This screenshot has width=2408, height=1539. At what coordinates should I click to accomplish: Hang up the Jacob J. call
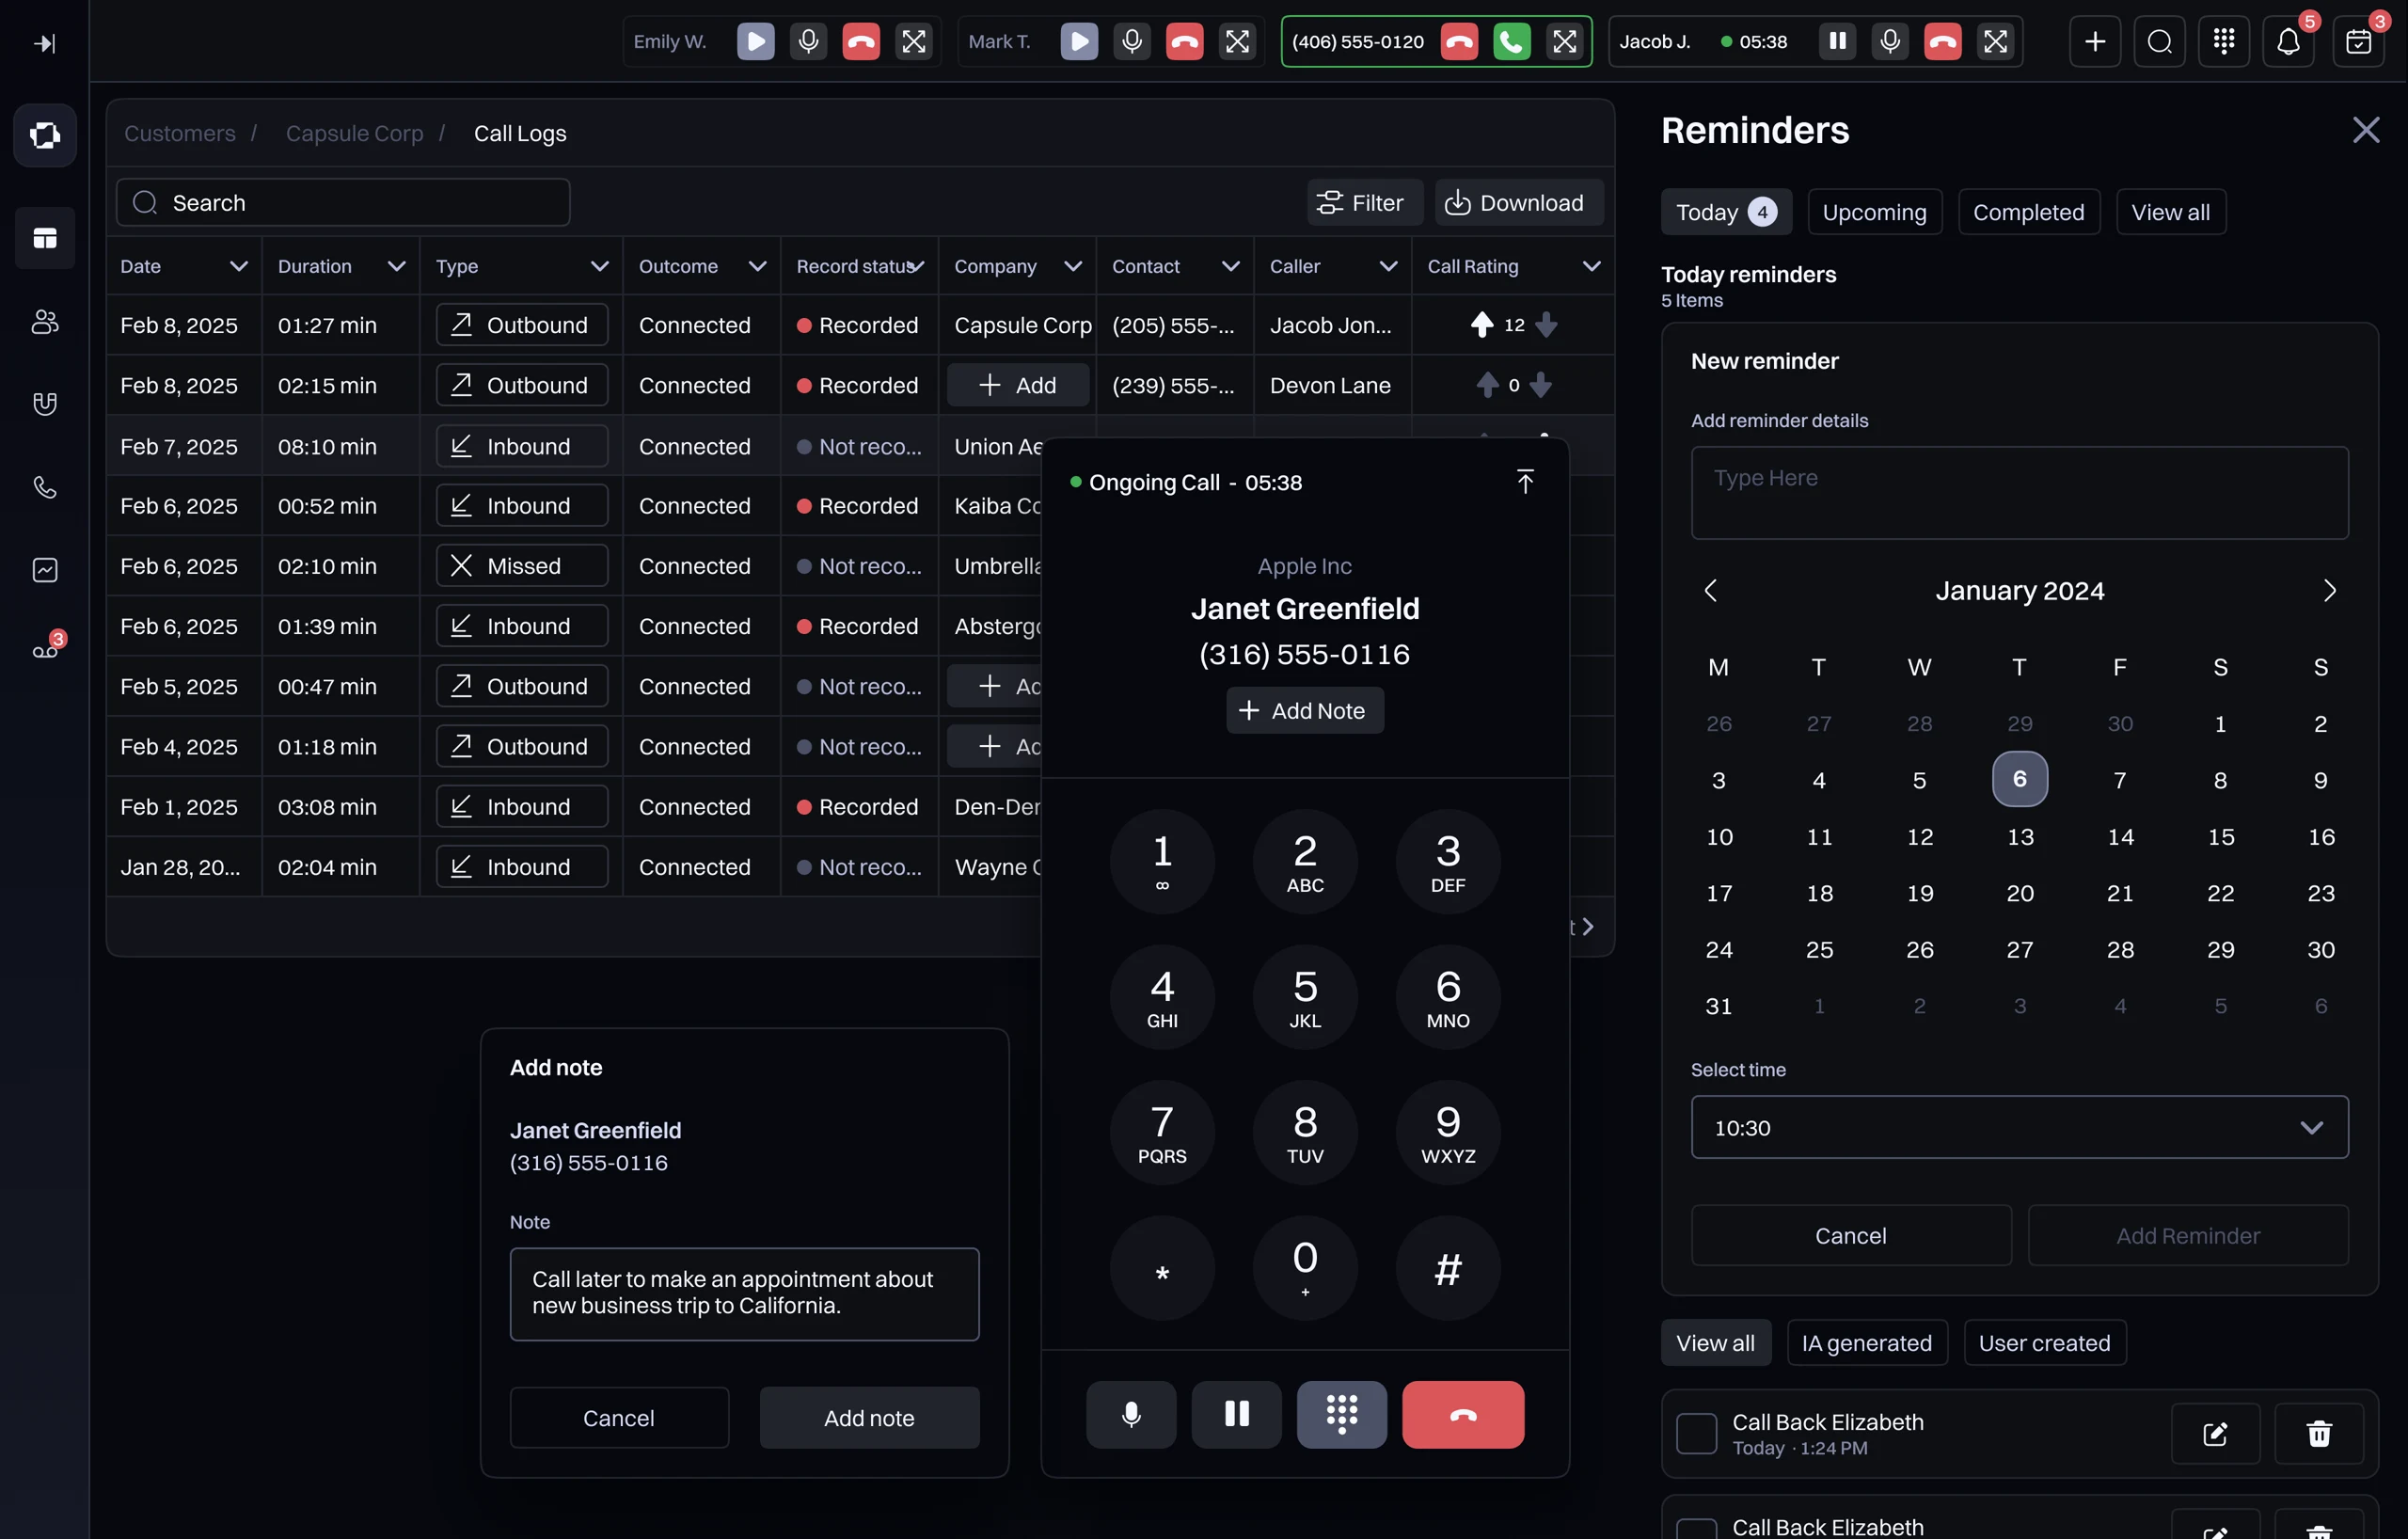[x=1942, y=41]
